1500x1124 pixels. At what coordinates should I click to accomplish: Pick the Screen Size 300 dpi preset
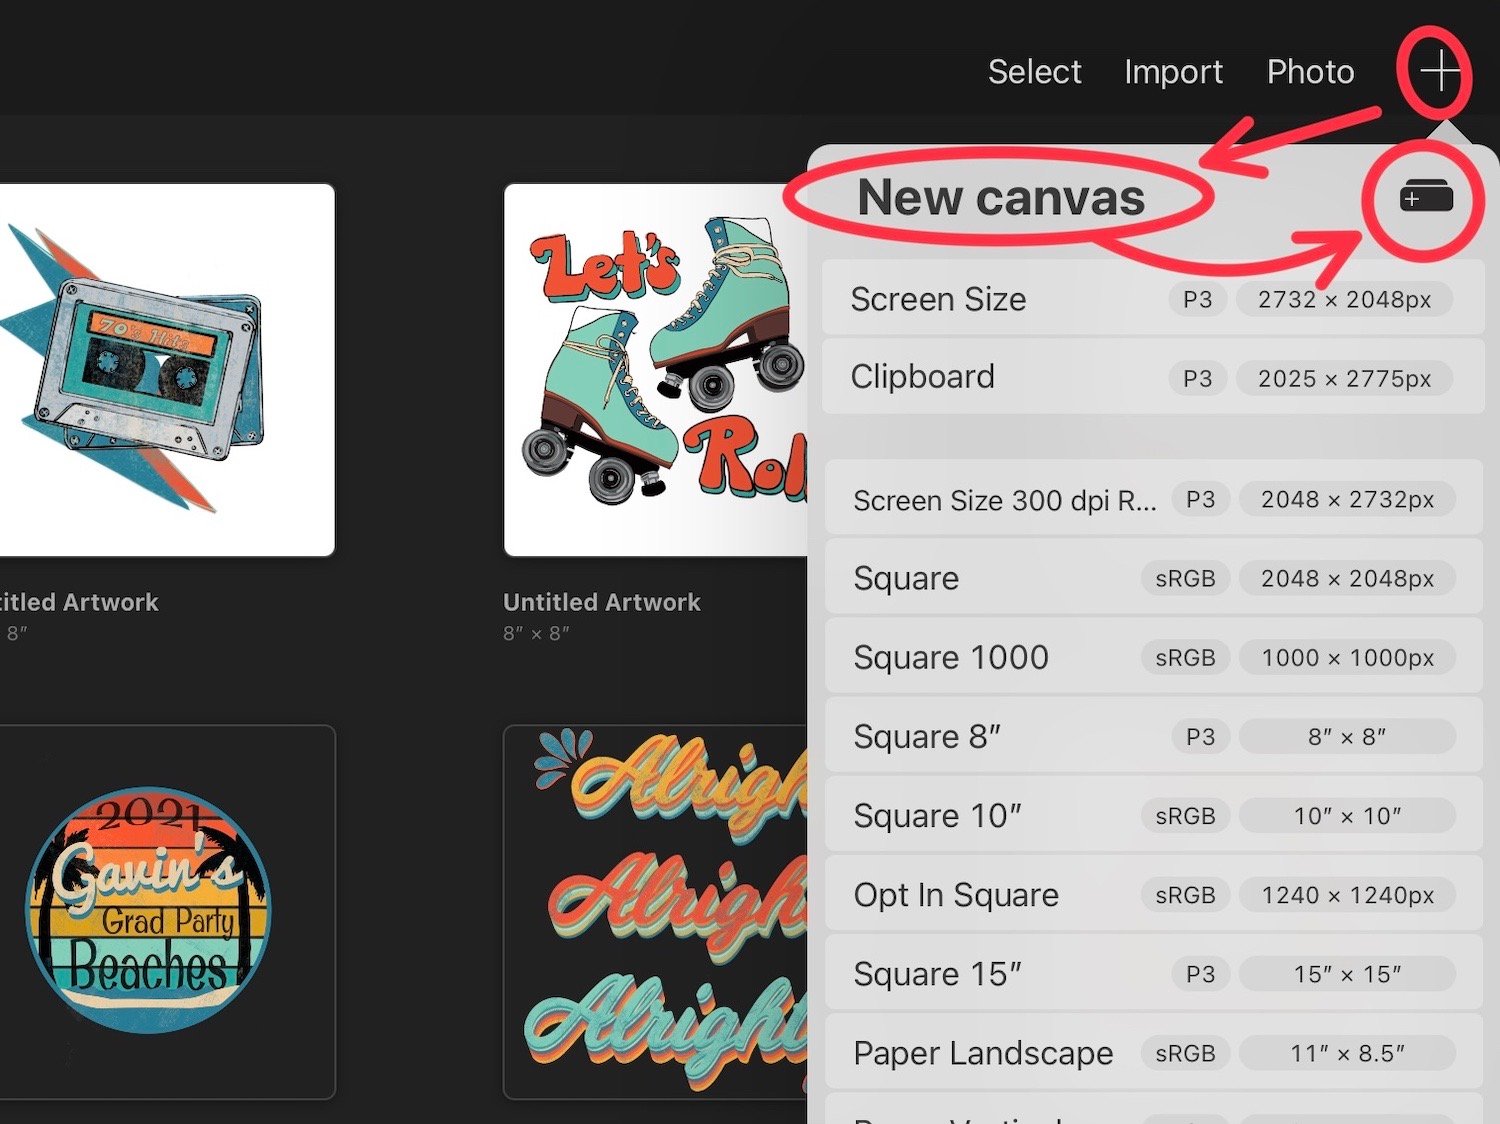(1150, 499)
